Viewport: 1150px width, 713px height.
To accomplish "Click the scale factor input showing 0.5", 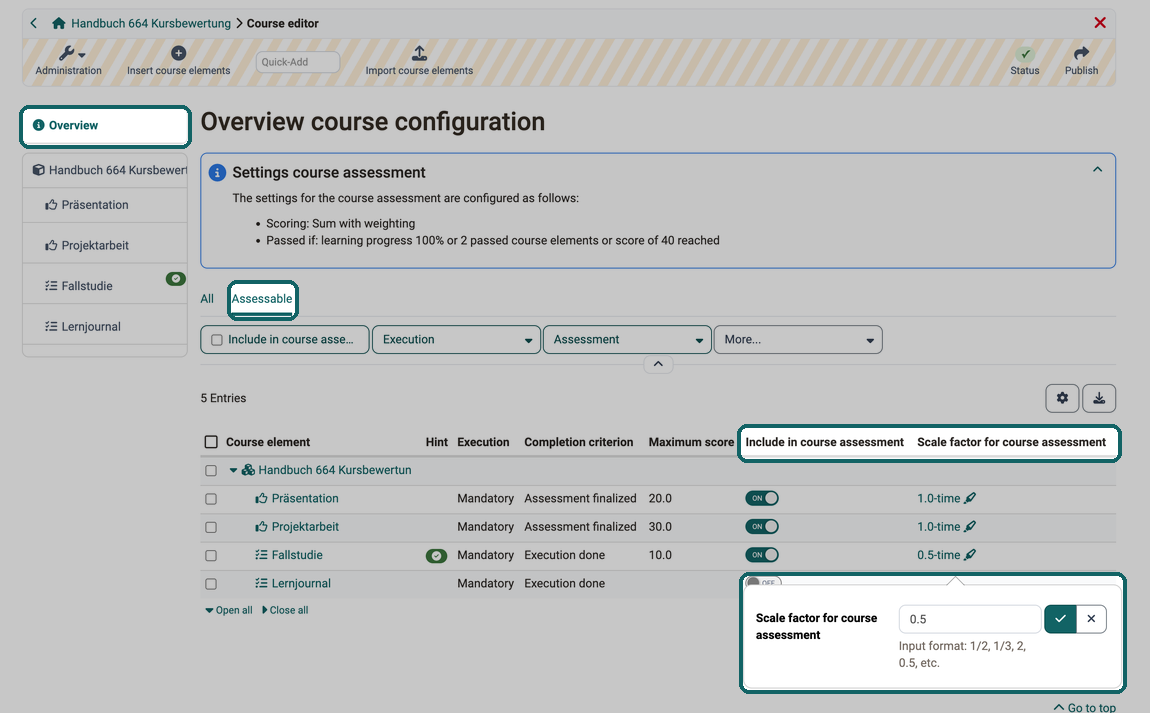I will pos(970,619).
